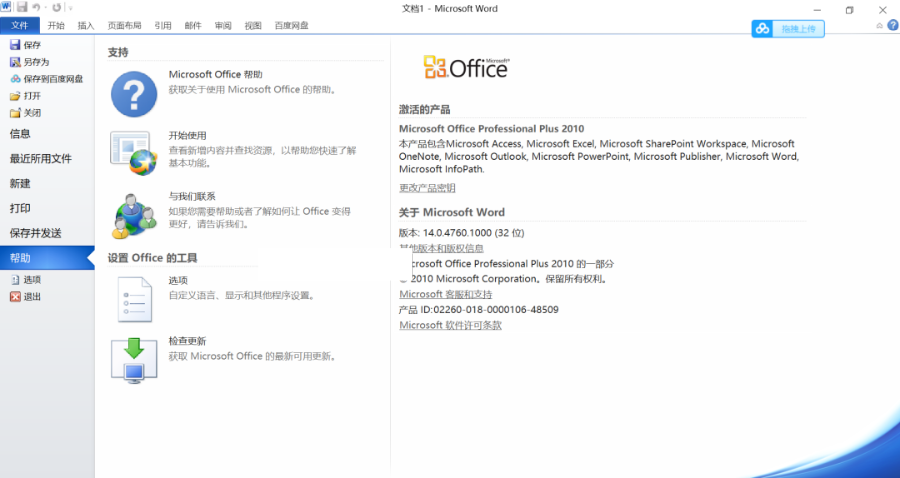Open the 其他版本和版权信息 link
This screenshot has width=900, height=478.
[441, 248]
